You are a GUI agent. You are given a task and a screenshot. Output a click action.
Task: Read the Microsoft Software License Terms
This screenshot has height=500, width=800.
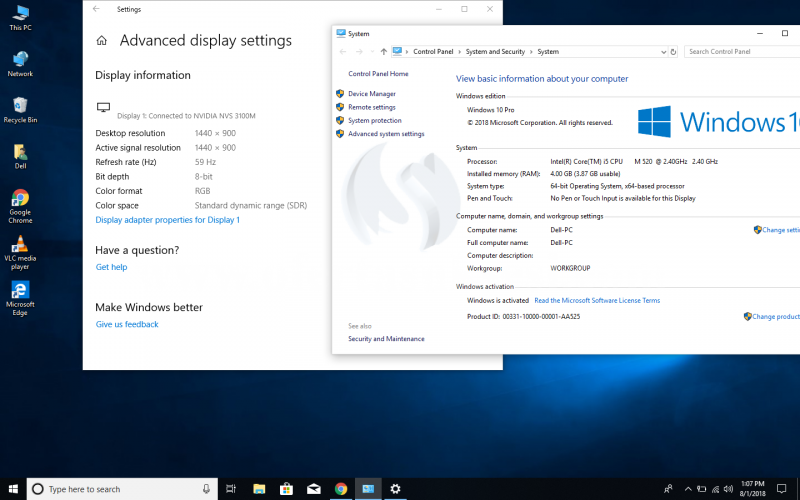(x=597, y=301)
